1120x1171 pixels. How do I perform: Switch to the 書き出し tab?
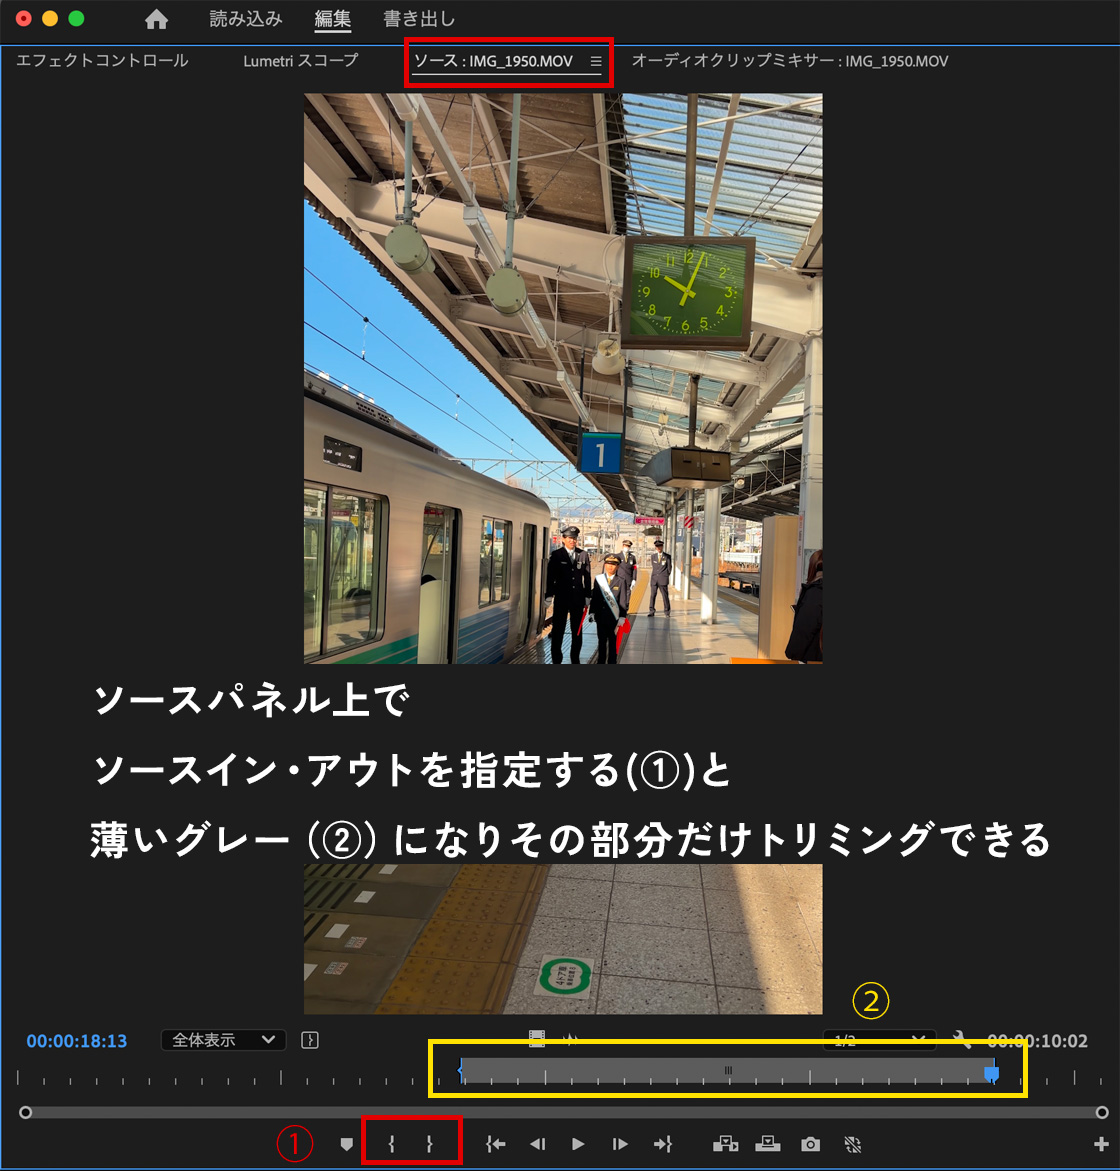pos(419,19)
